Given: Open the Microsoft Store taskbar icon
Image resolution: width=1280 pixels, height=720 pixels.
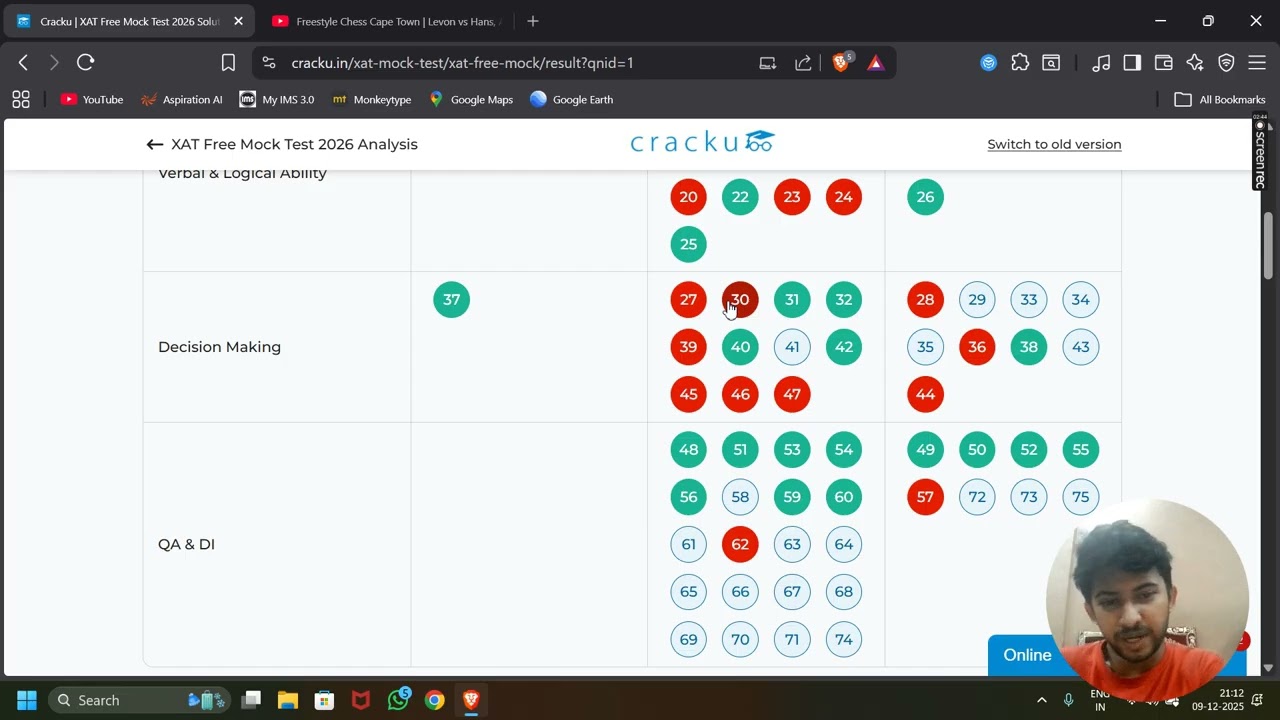Looking at the screenshot, I should pyautogui.click(x=324, y=700).
